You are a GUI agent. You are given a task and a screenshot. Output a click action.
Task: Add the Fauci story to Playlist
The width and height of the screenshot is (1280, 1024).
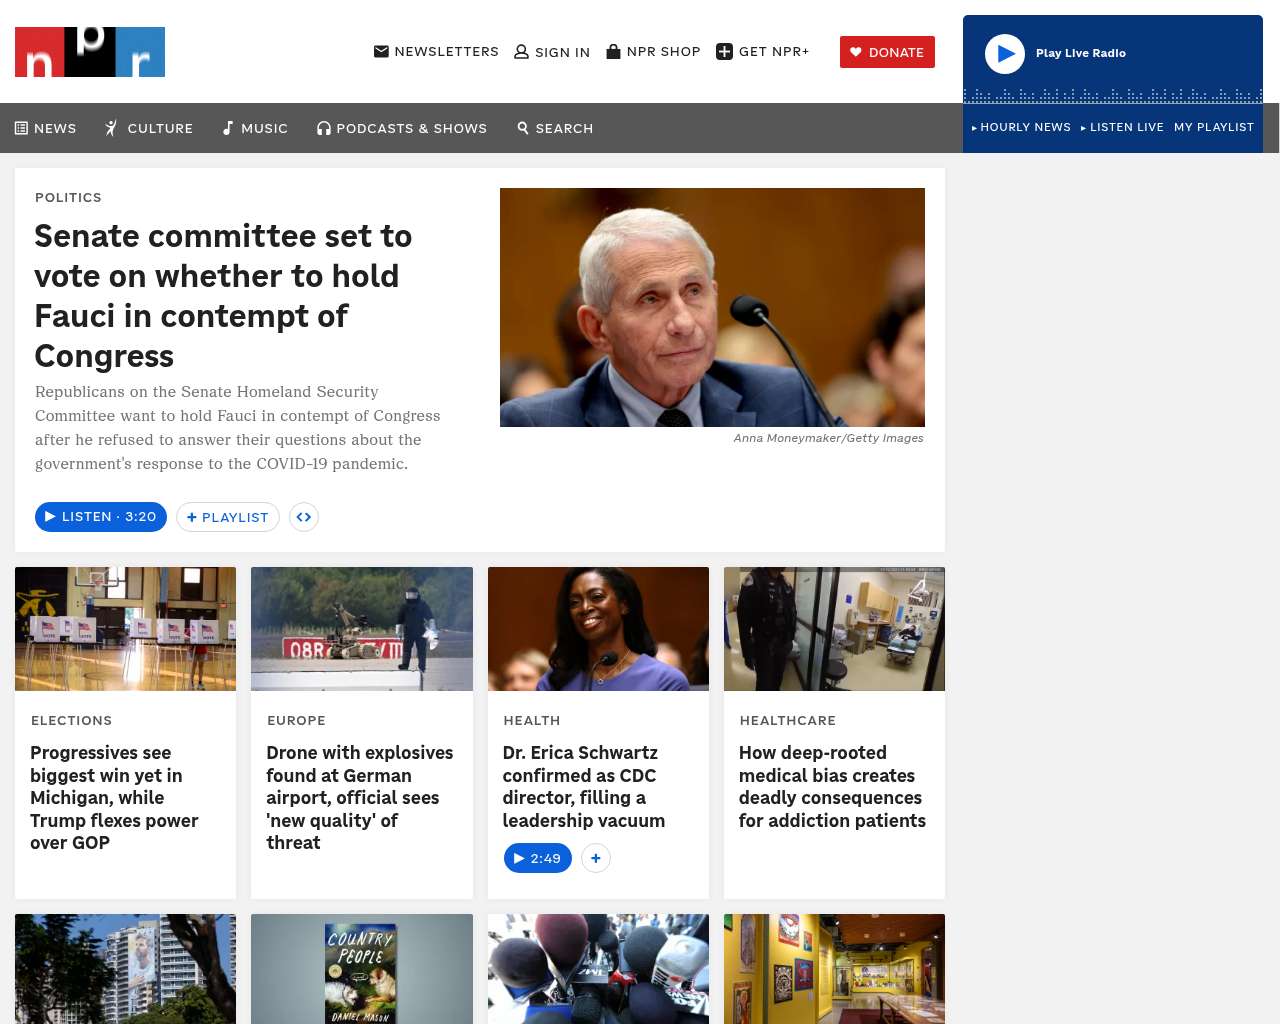pos(228,517)
